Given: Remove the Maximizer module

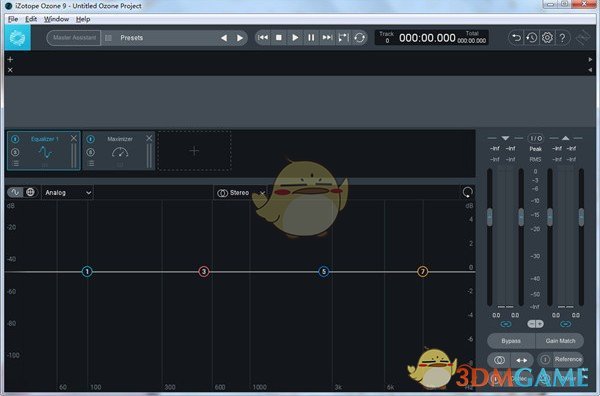Looking at the screenshot, I should pos(149,138).
